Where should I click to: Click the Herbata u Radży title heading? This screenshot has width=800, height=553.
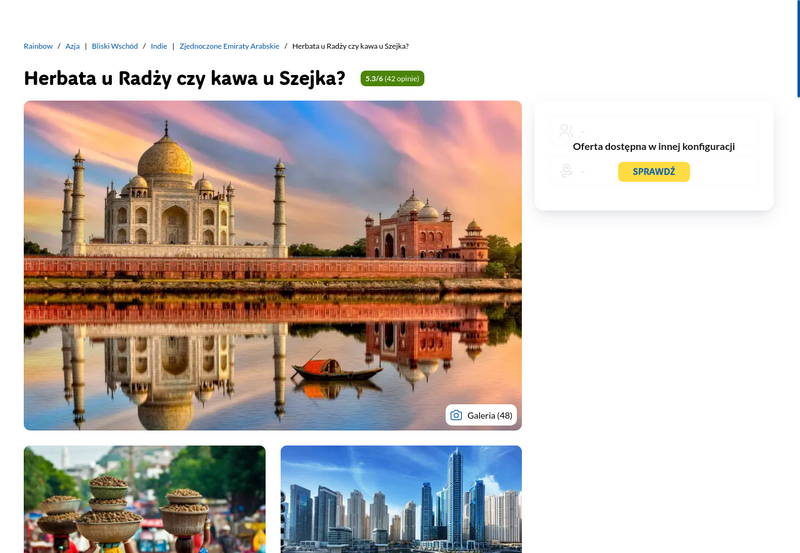tap(185, 79)
